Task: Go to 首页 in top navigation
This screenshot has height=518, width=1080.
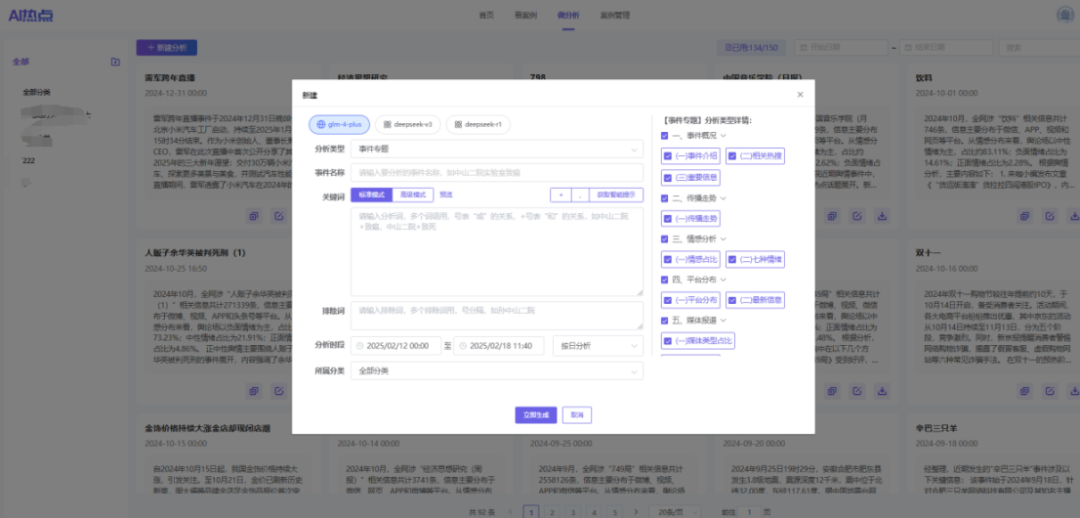Action: tap(486, 15)
